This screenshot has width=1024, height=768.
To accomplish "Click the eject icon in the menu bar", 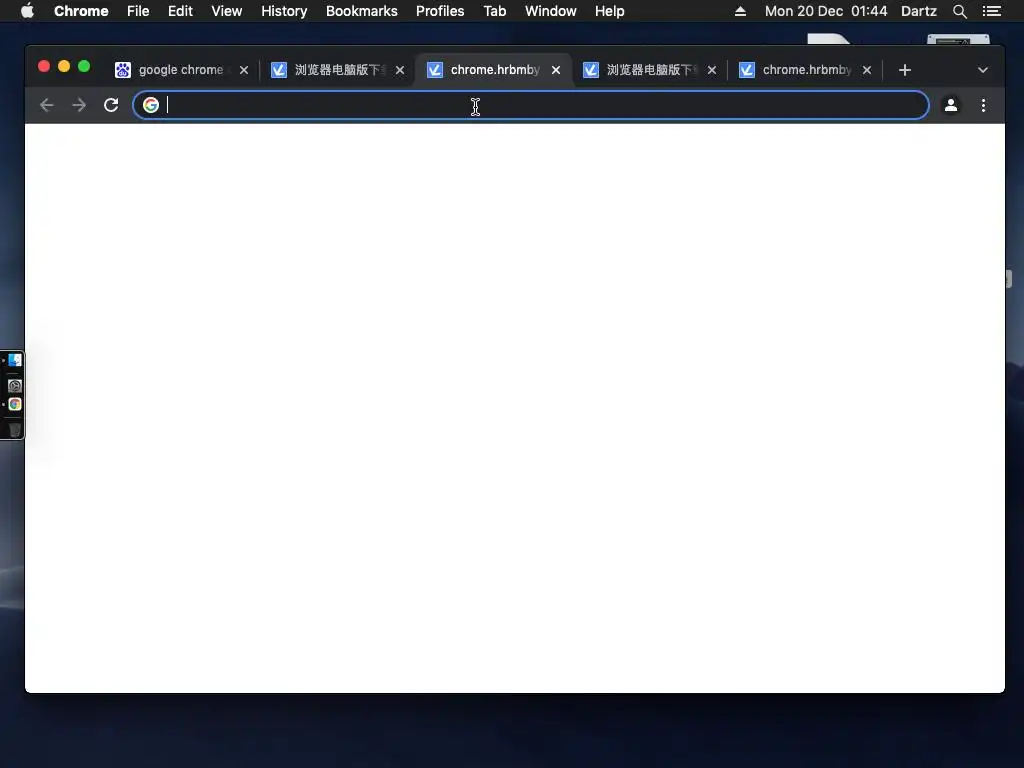I will click(741, 11).
